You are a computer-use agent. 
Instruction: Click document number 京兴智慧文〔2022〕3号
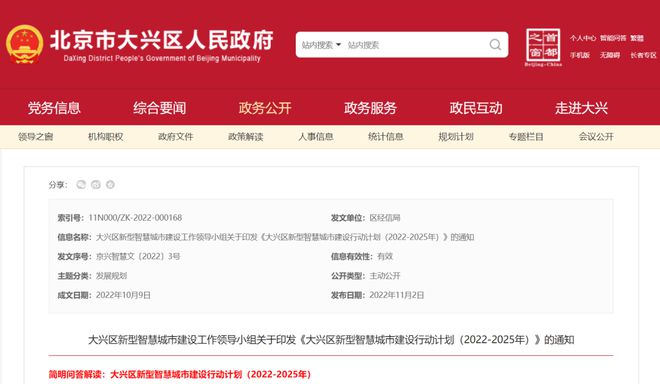point(138,256)
